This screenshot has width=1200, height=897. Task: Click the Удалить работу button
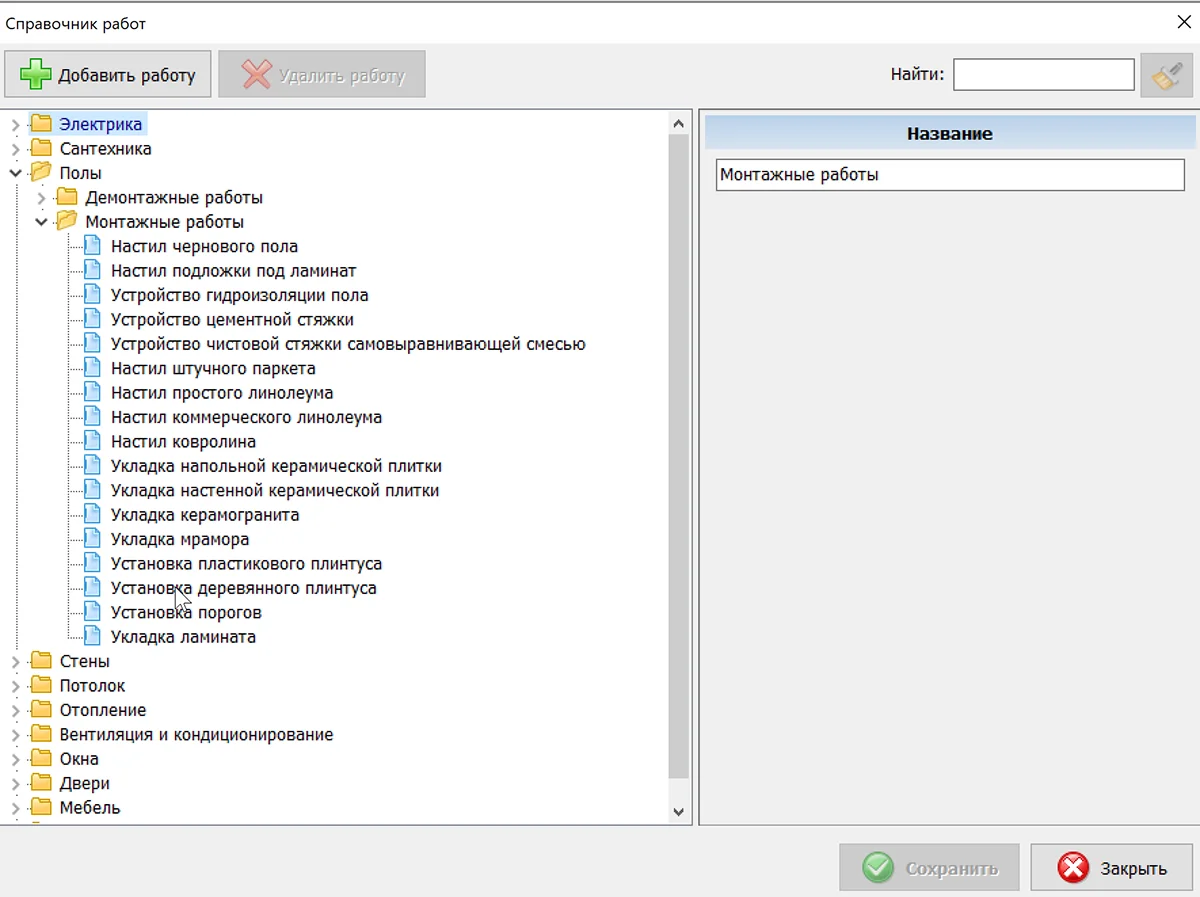(322, 75)
